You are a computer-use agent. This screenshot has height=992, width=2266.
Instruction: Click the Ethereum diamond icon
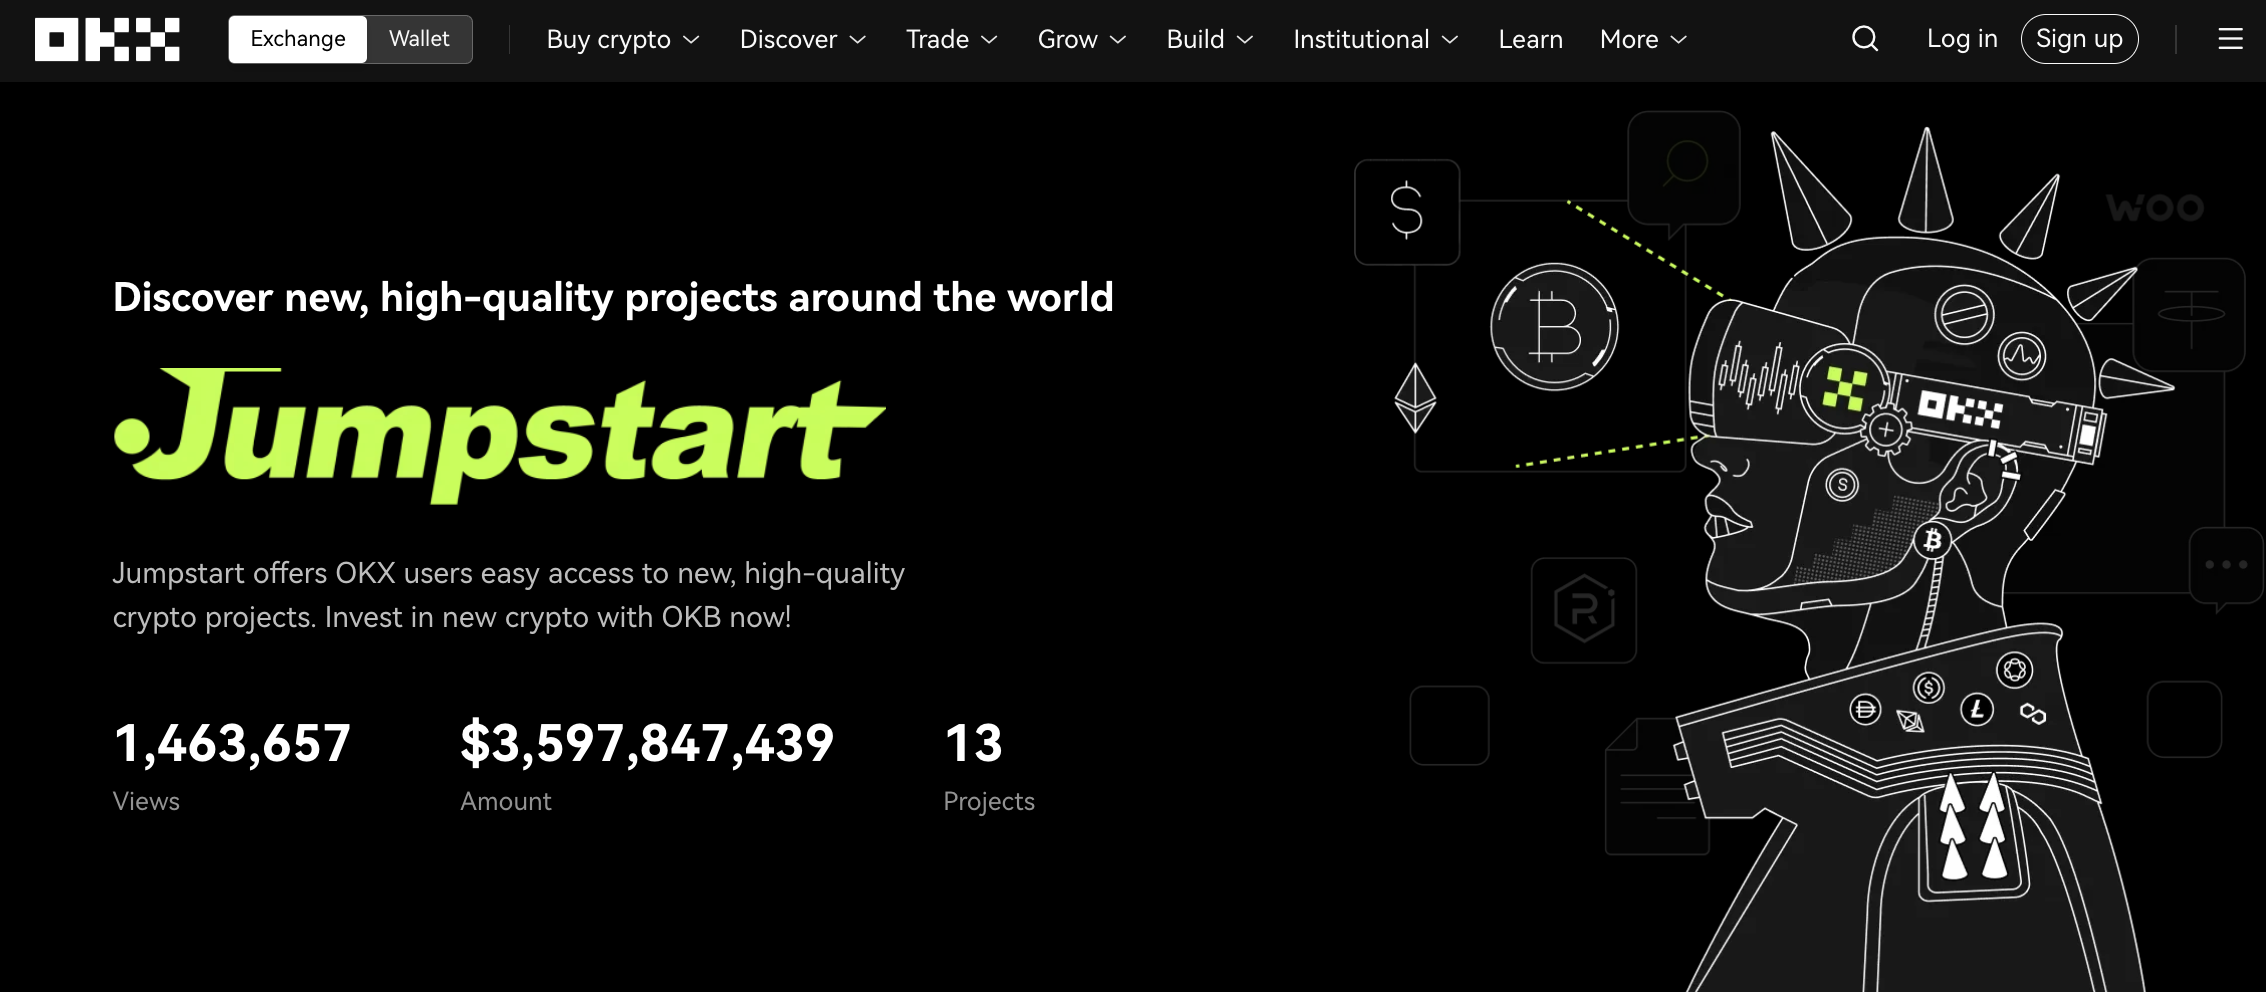pyautogui.click(x=1415, y=398)
